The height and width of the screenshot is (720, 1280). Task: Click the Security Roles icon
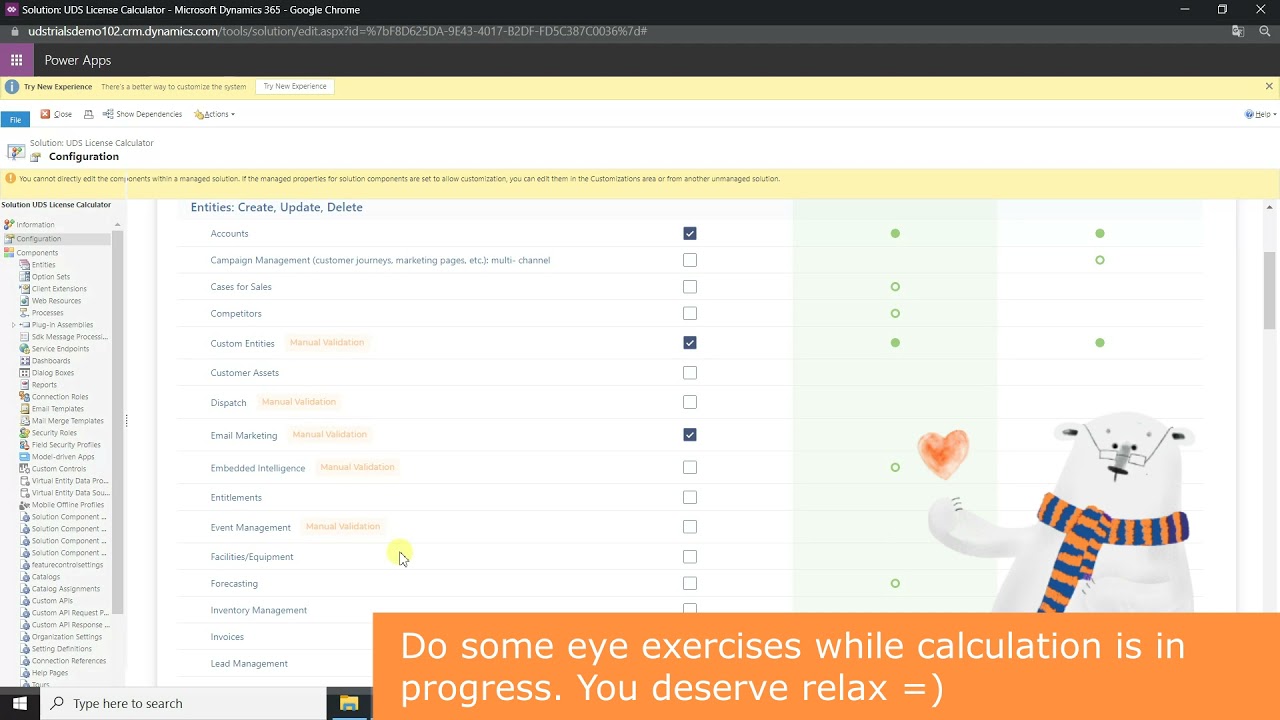pyautogui.click(x=25, y=433)
